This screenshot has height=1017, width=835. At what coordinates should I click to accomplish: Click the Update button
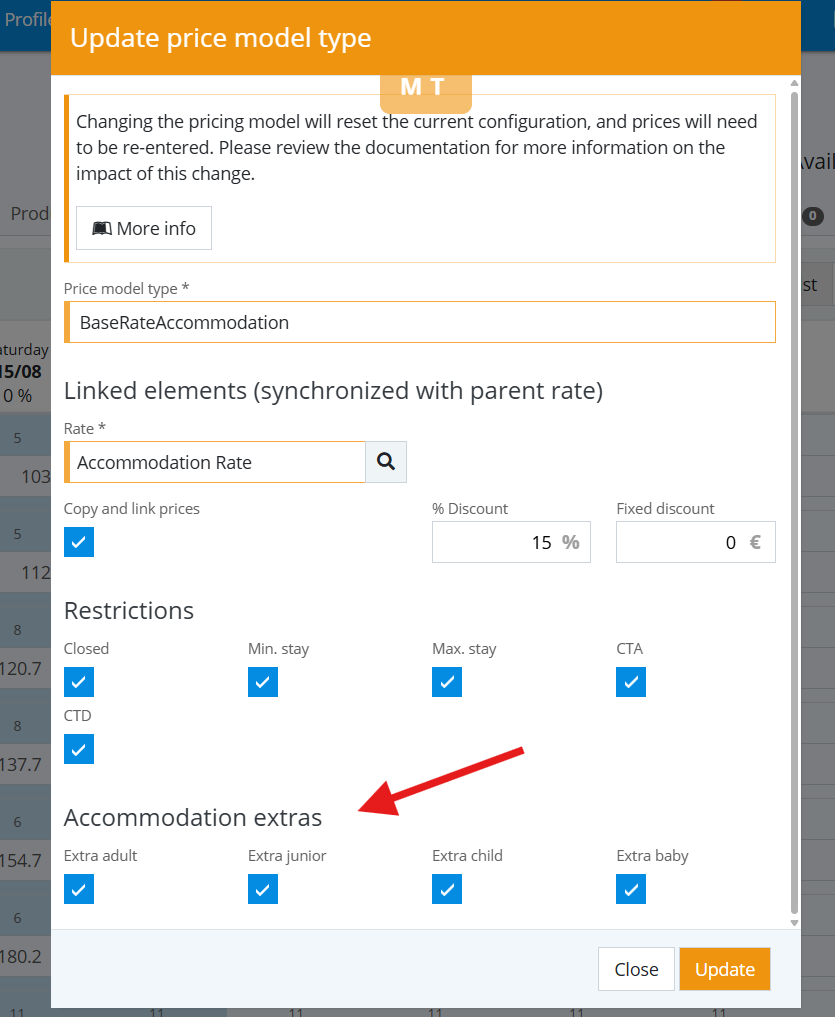[725, 969]
